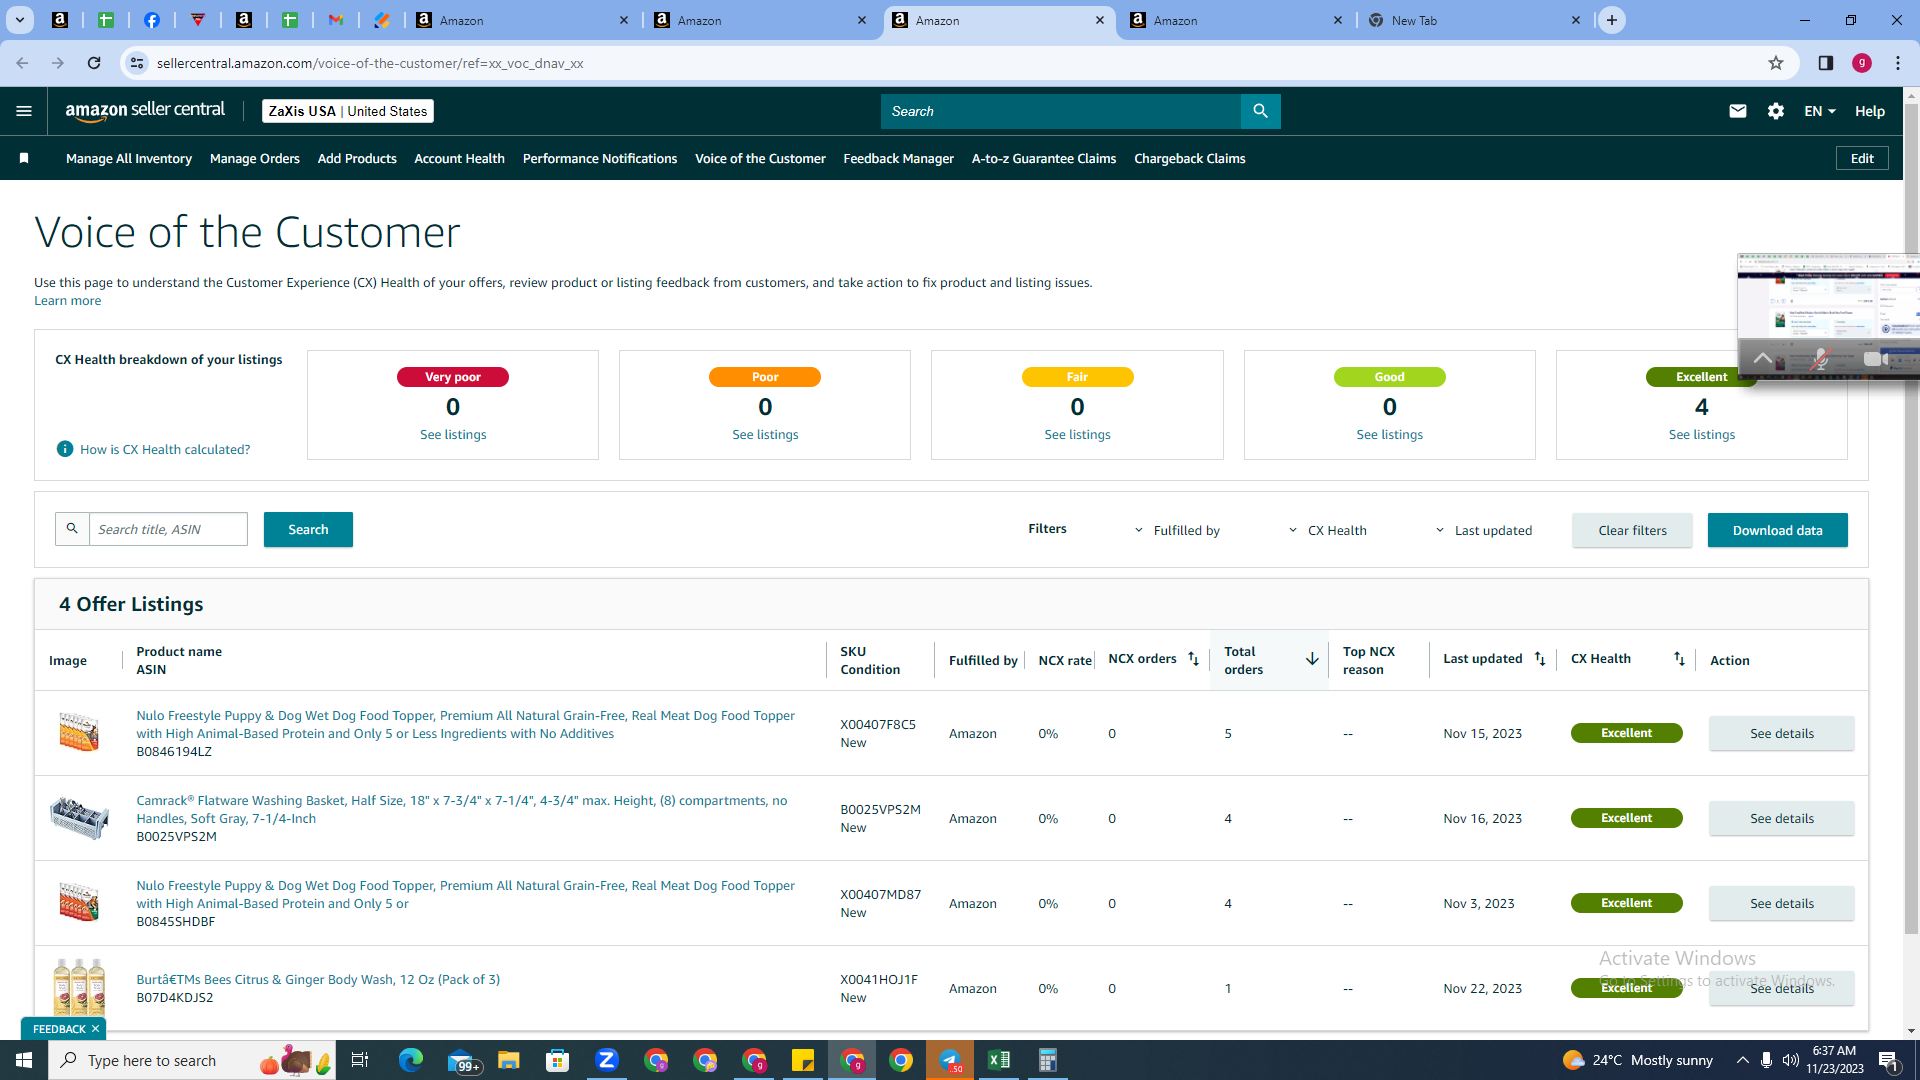The height and width of the screenshot is (1080, 1920).
Task: Open Telegram from the taskbar
Action: (950, 1060)
